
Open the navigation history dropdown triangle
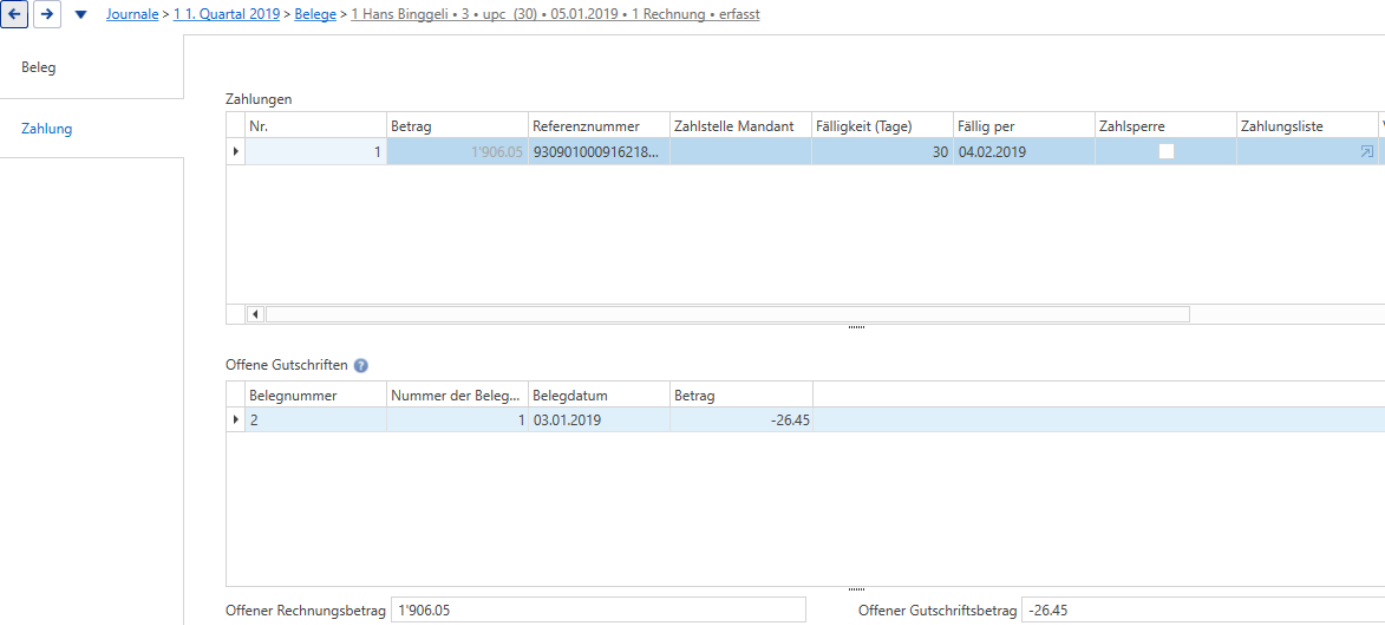(x=81, y=15)
